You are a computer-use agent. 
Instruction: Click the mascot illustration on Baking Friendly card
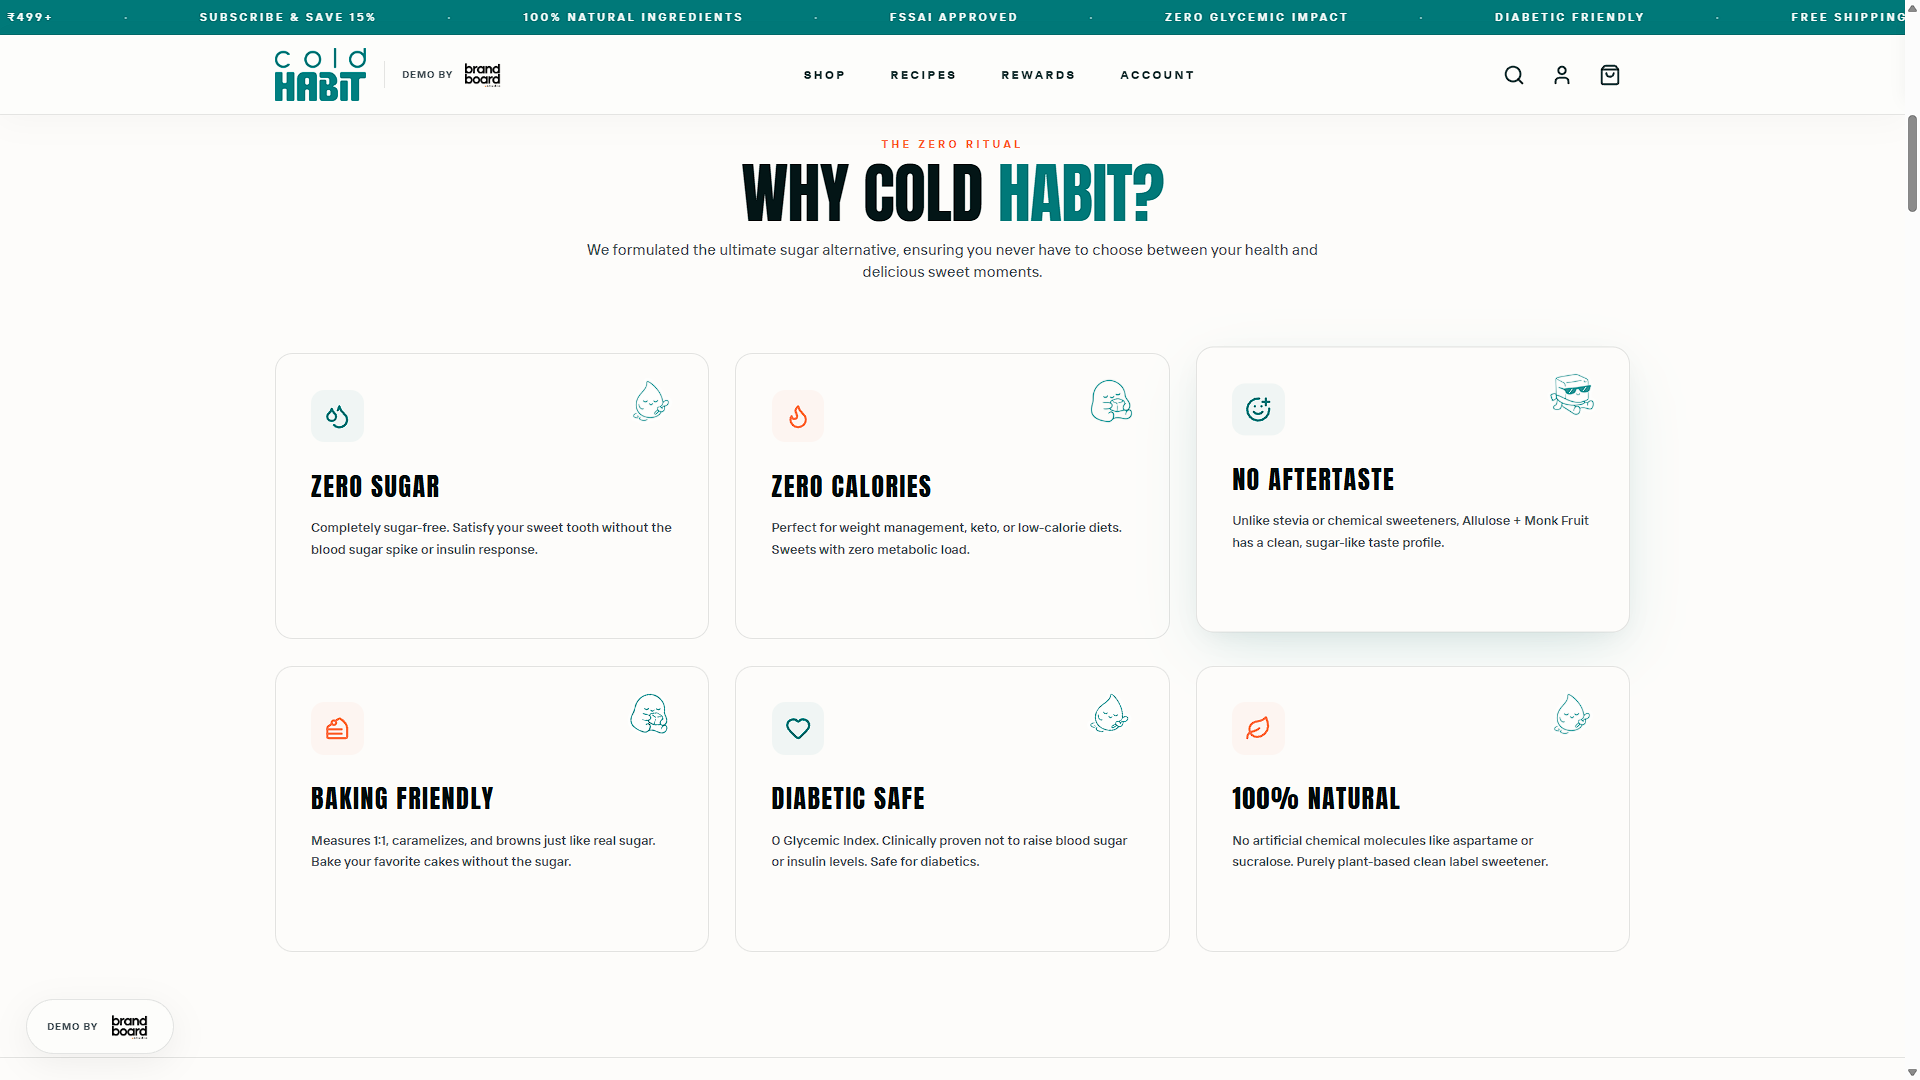(x=650, y=714)
